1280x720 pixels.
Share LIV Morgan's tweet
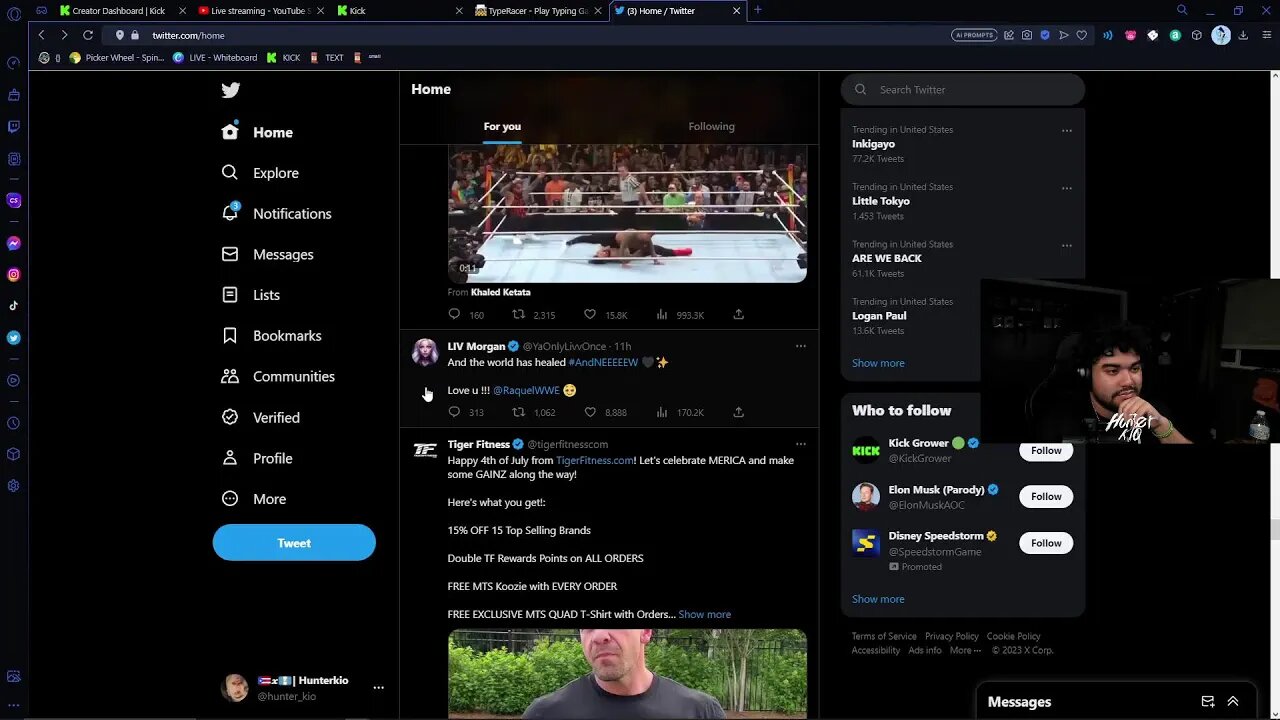click(738, 412)
